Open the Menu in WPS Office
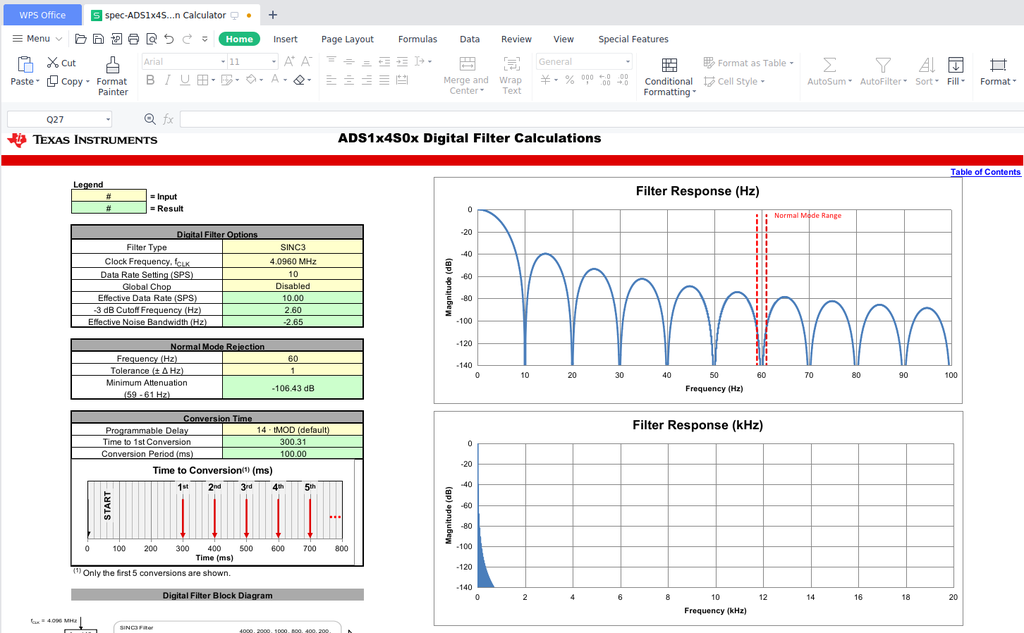The height and width of the screenshot is (633, 1024). (36, 39)
